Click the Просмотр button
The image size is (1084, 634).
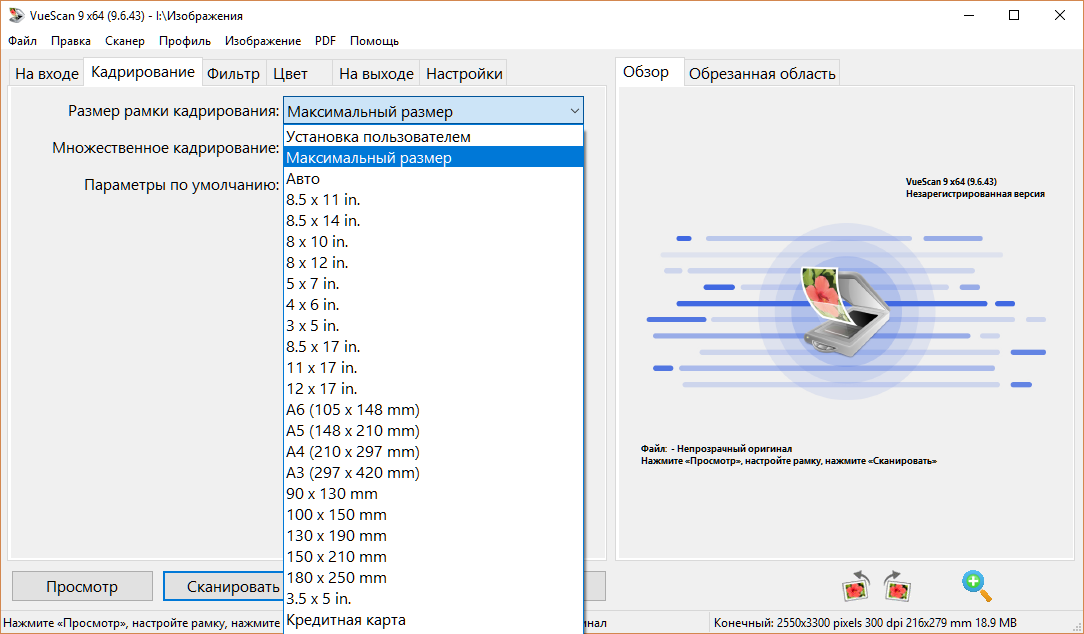82,586
